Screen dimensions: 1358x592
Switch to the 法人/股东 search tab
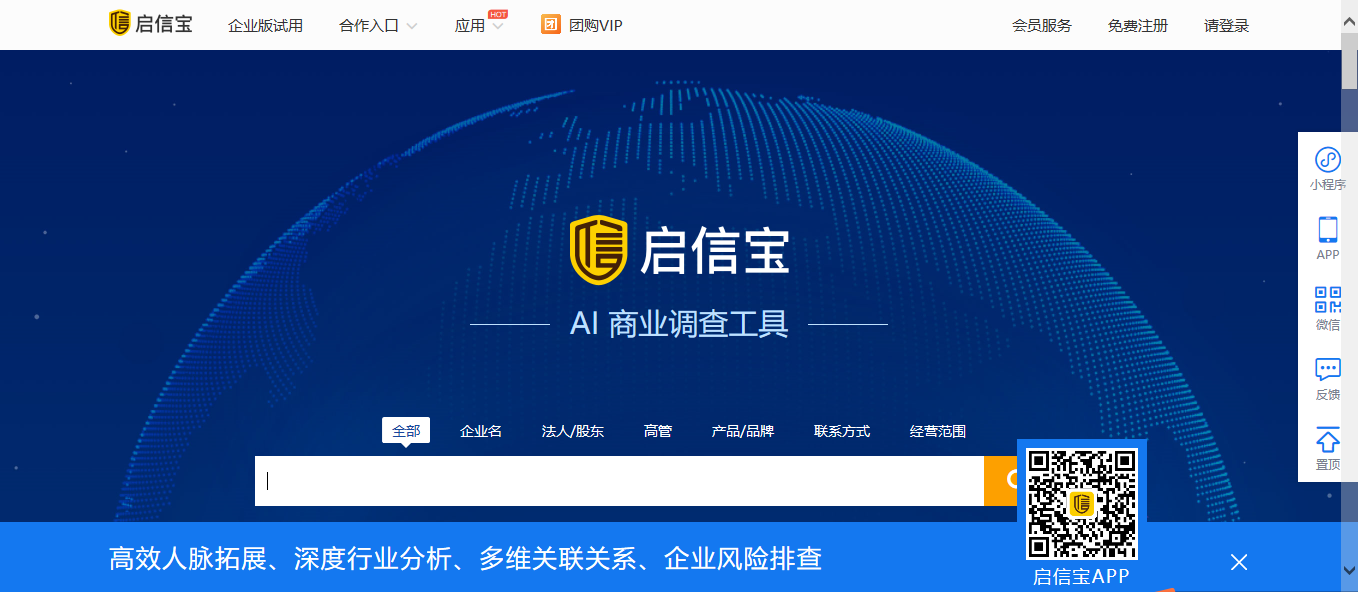pyautogui.click(x=573, y=431)
